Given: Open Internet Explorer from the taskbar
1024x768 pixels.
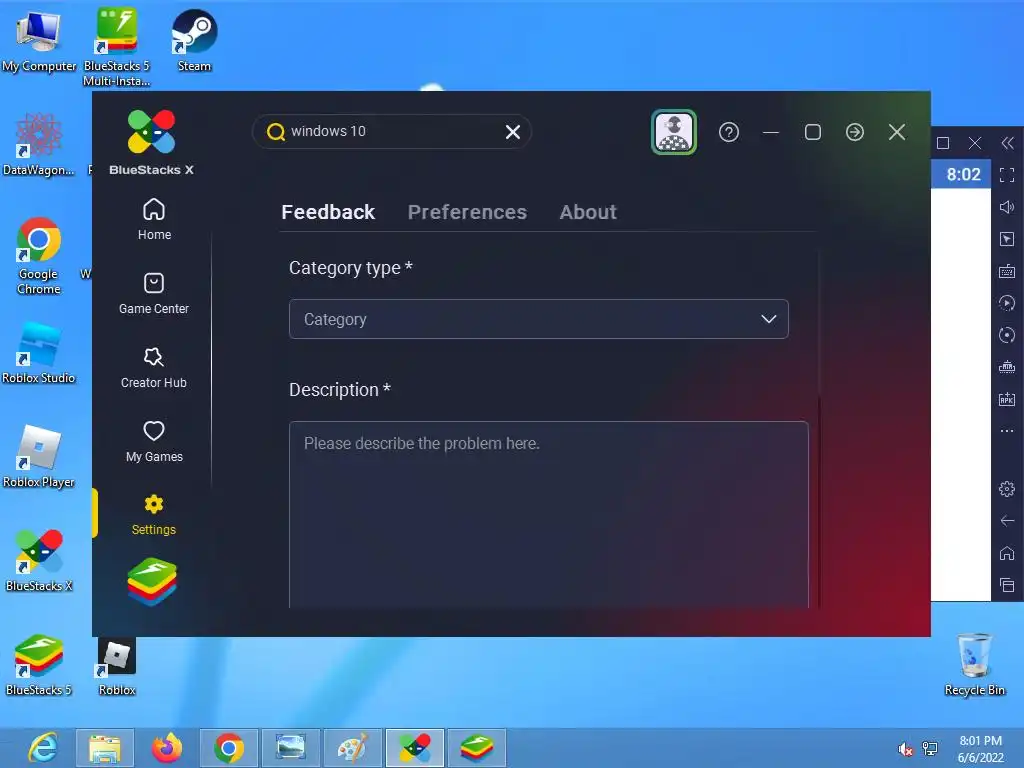Looking at the screenshot, I should click(x=43, y=748).
